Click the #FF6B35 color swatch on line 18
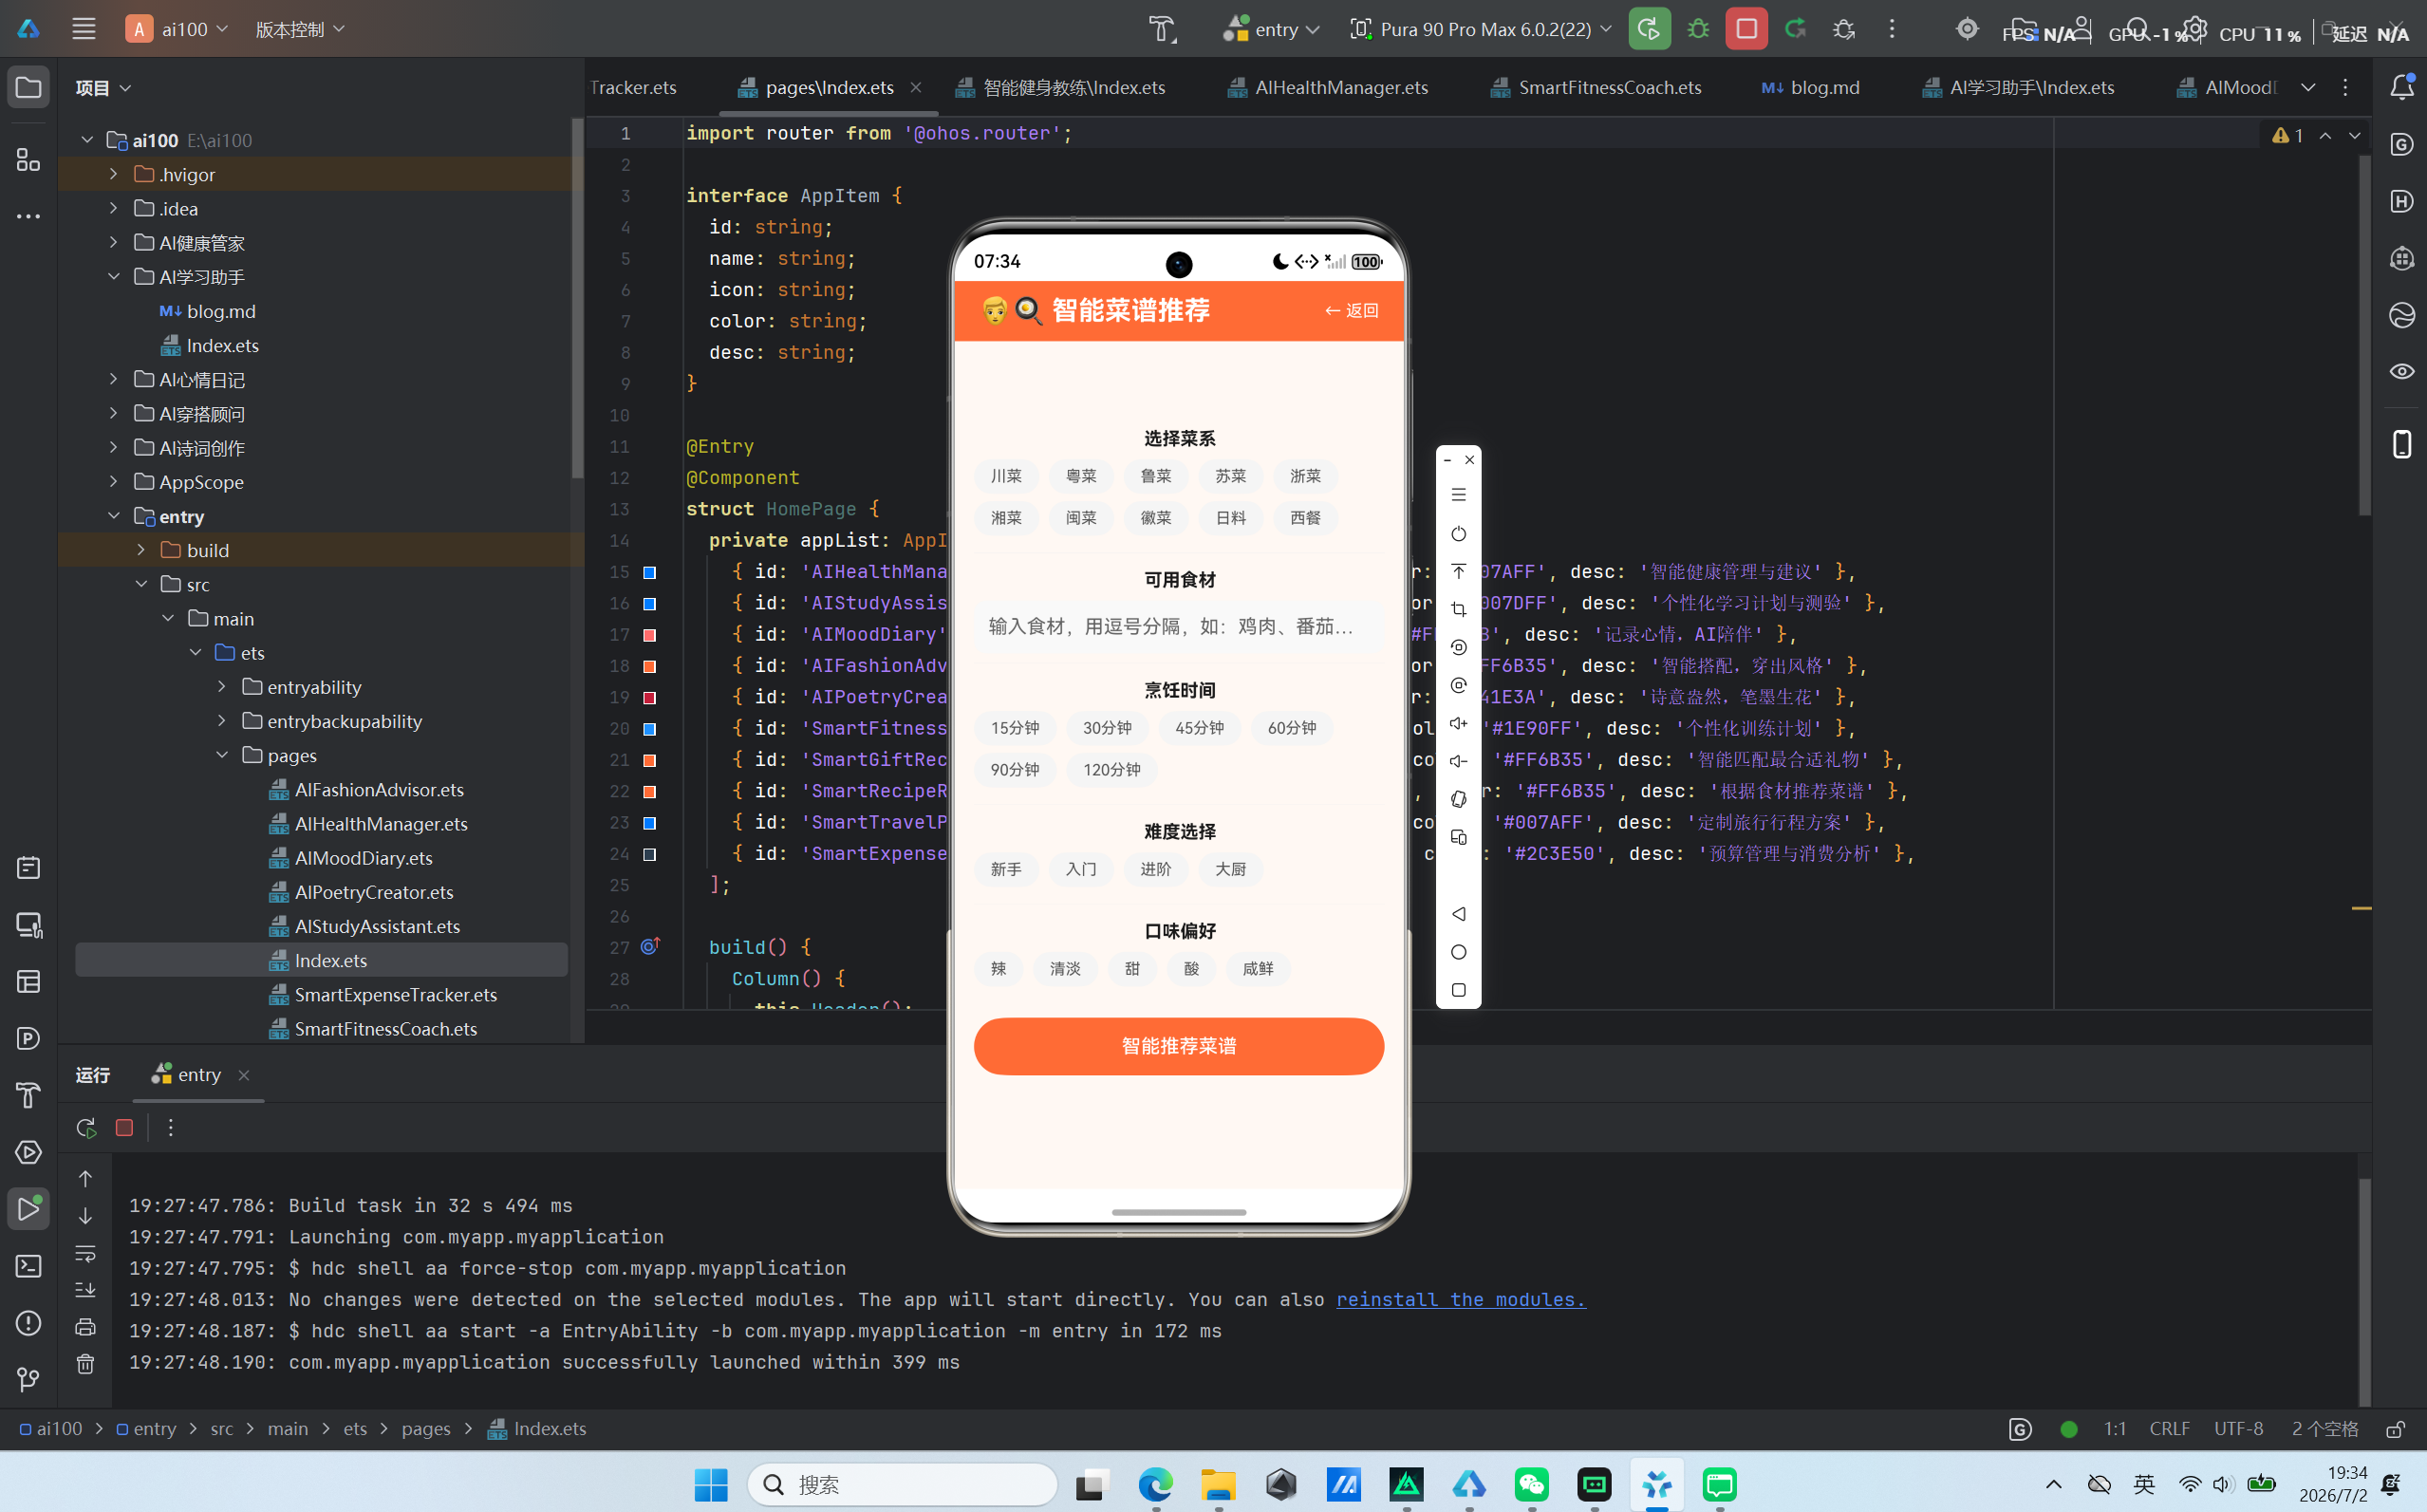 tap(649, 666)
